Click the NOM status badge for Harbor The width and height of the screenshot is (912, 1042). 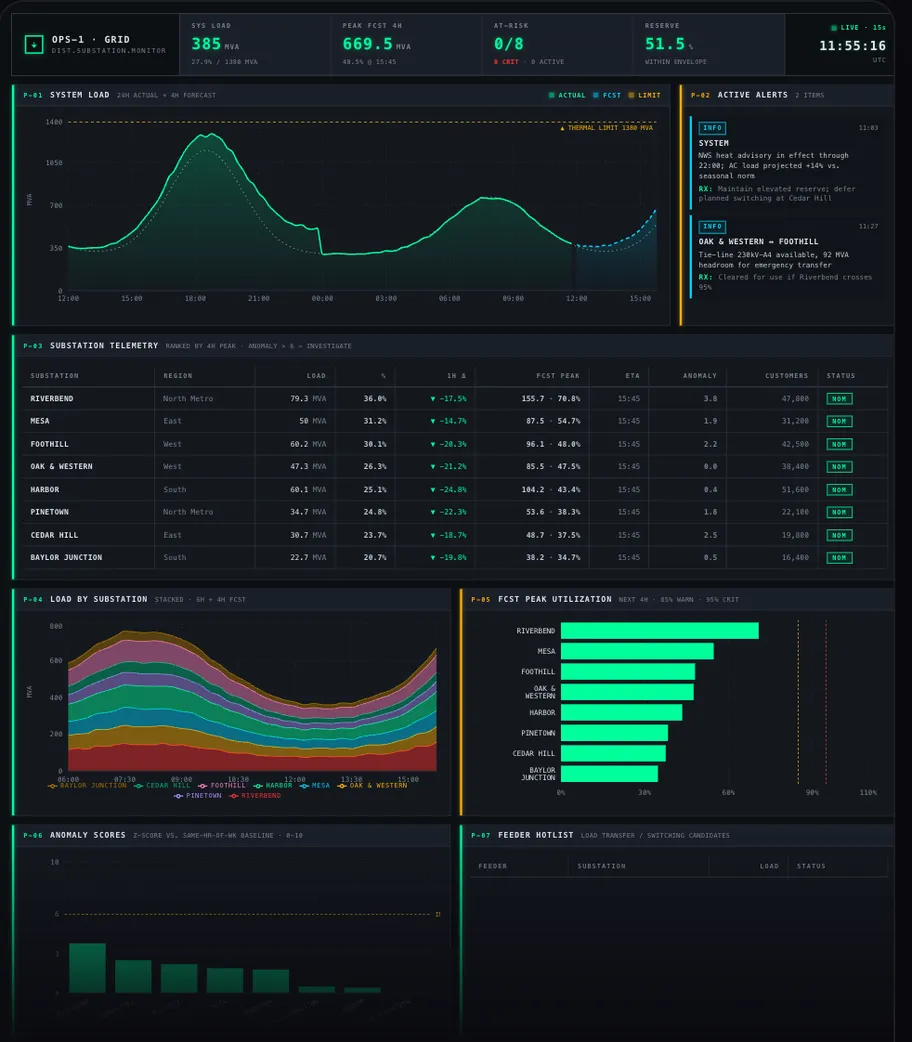840,490
